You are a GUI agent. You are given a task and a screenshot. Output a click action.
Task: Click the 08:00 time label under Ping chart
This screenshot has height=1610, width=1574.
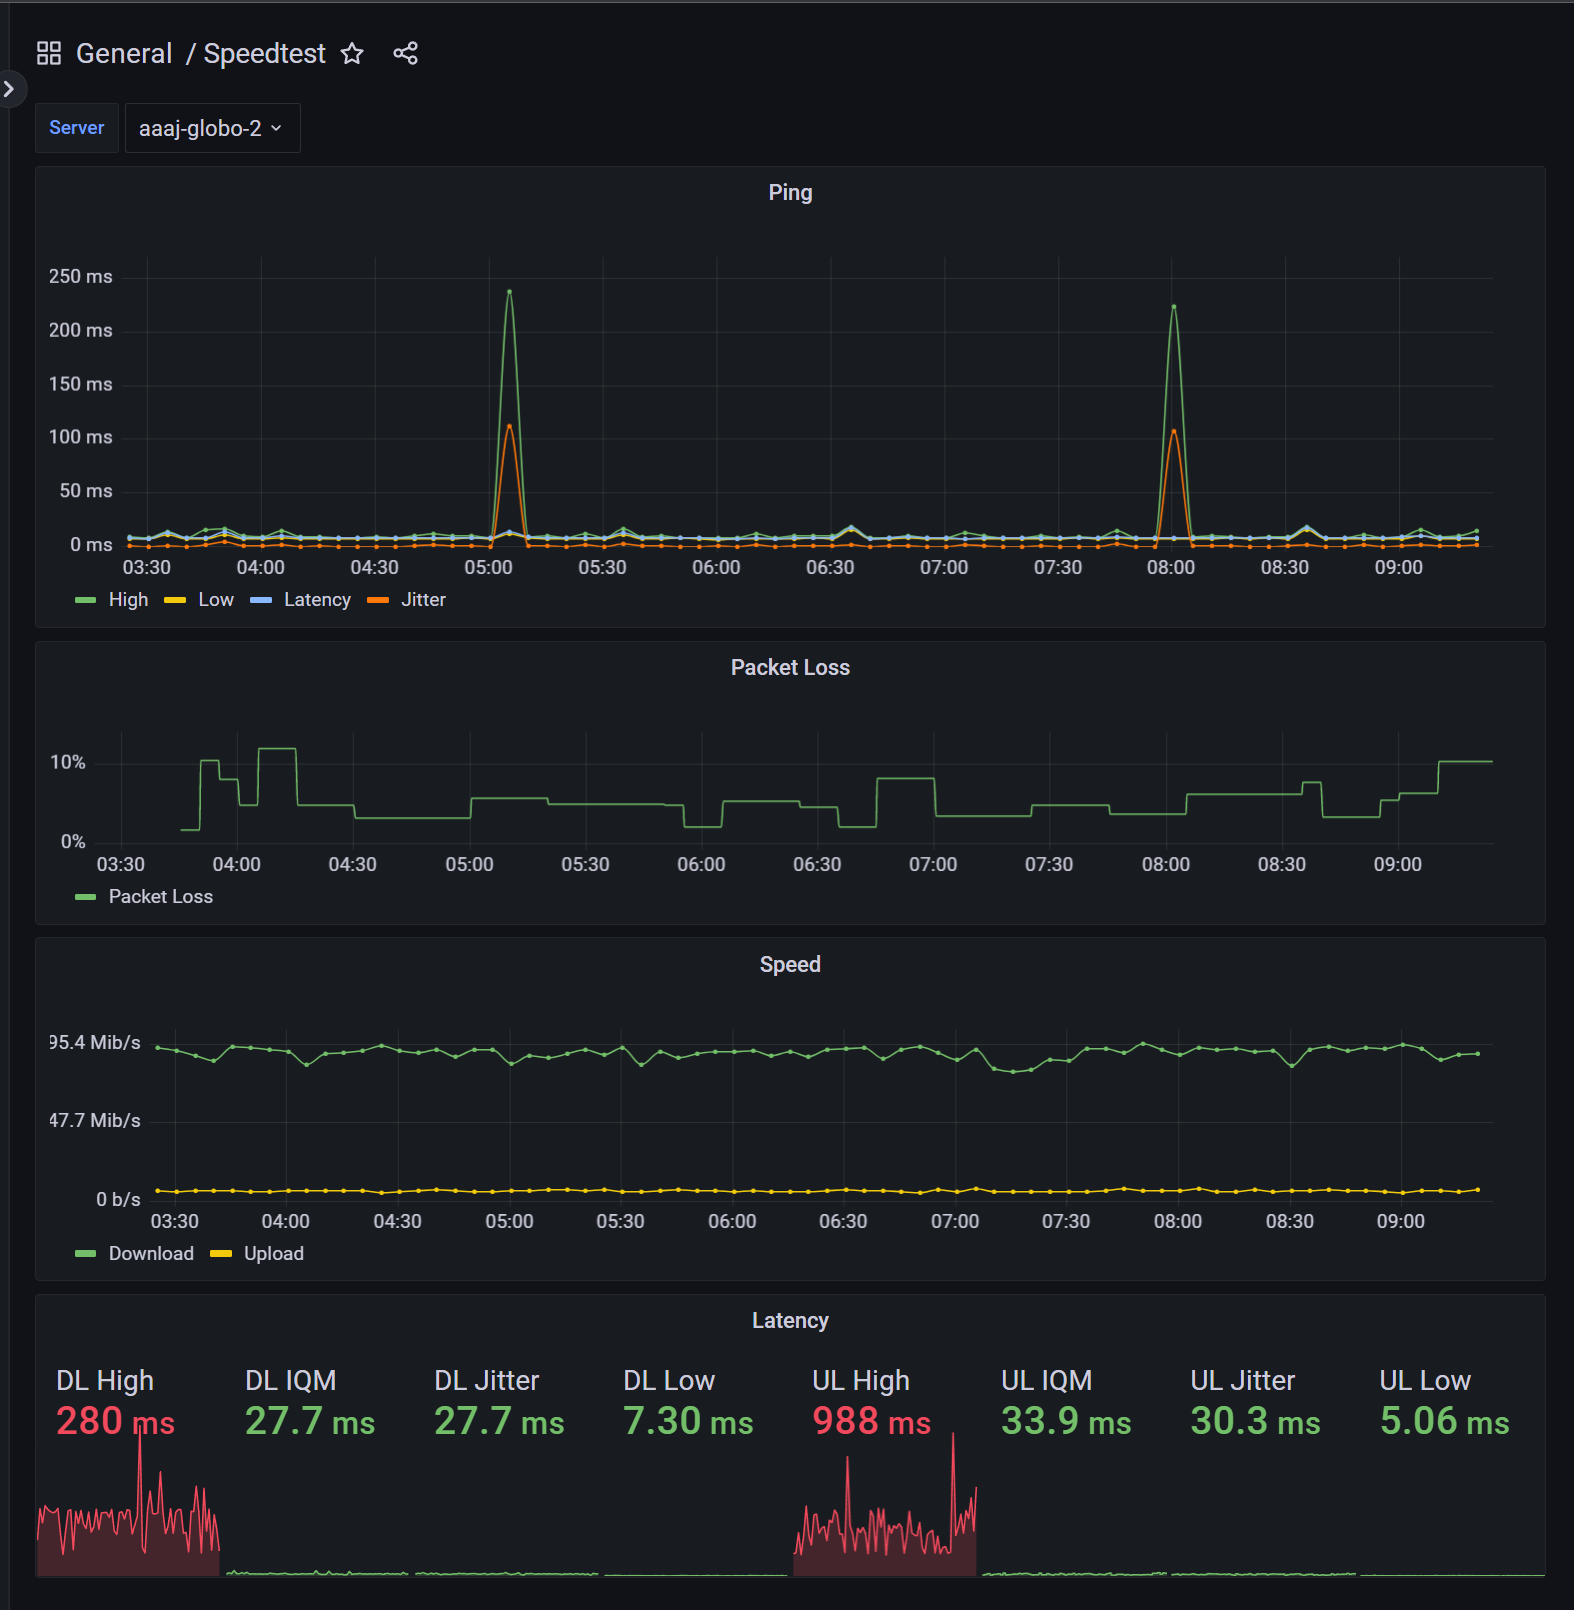tap(1171, 568)
